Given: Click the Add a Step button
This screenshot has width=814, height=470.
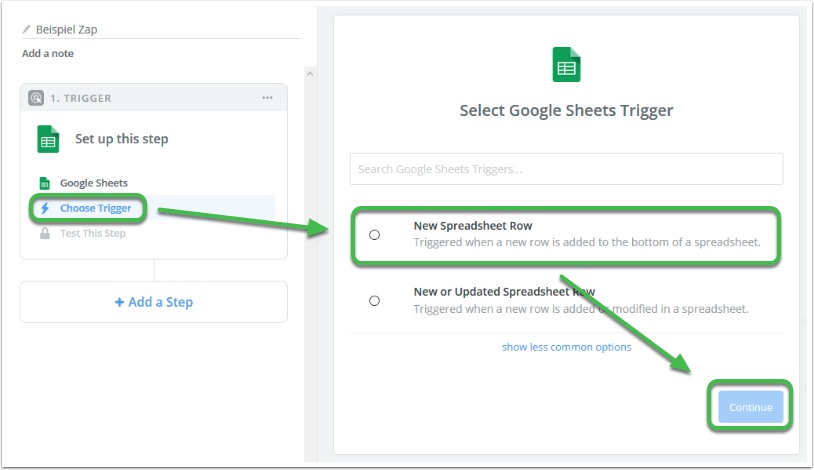Looking at the screenshot, I should click(154, 302).
